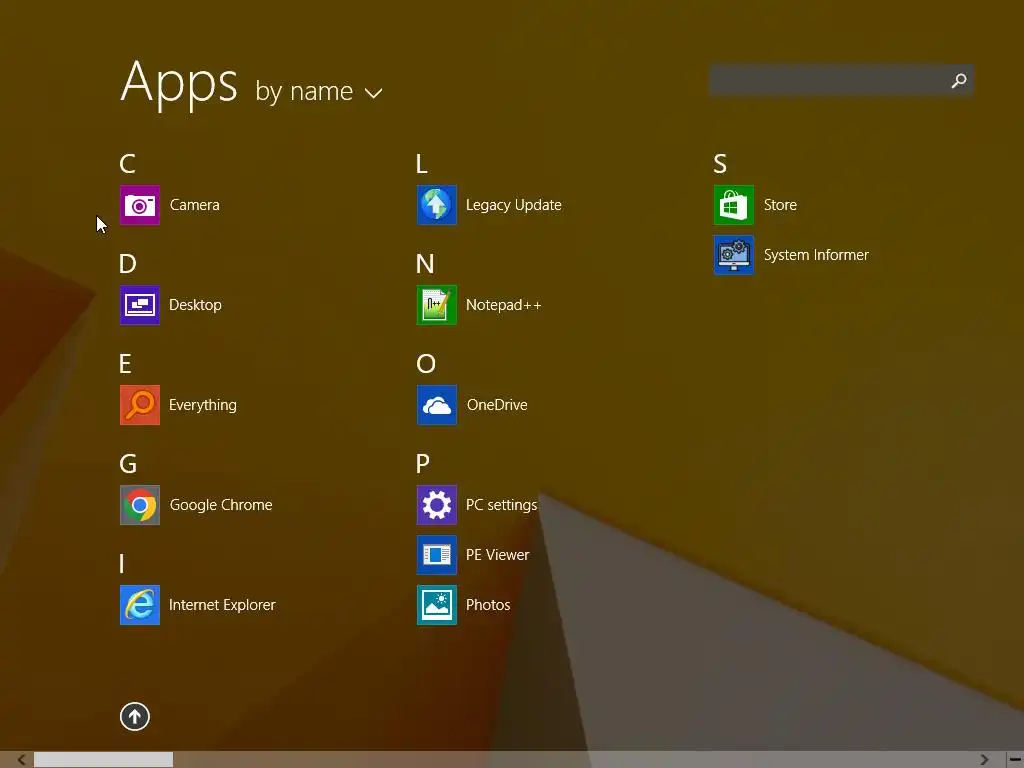
Task: Click the scrollbar right arrow
Action: [x=984, y=760]
